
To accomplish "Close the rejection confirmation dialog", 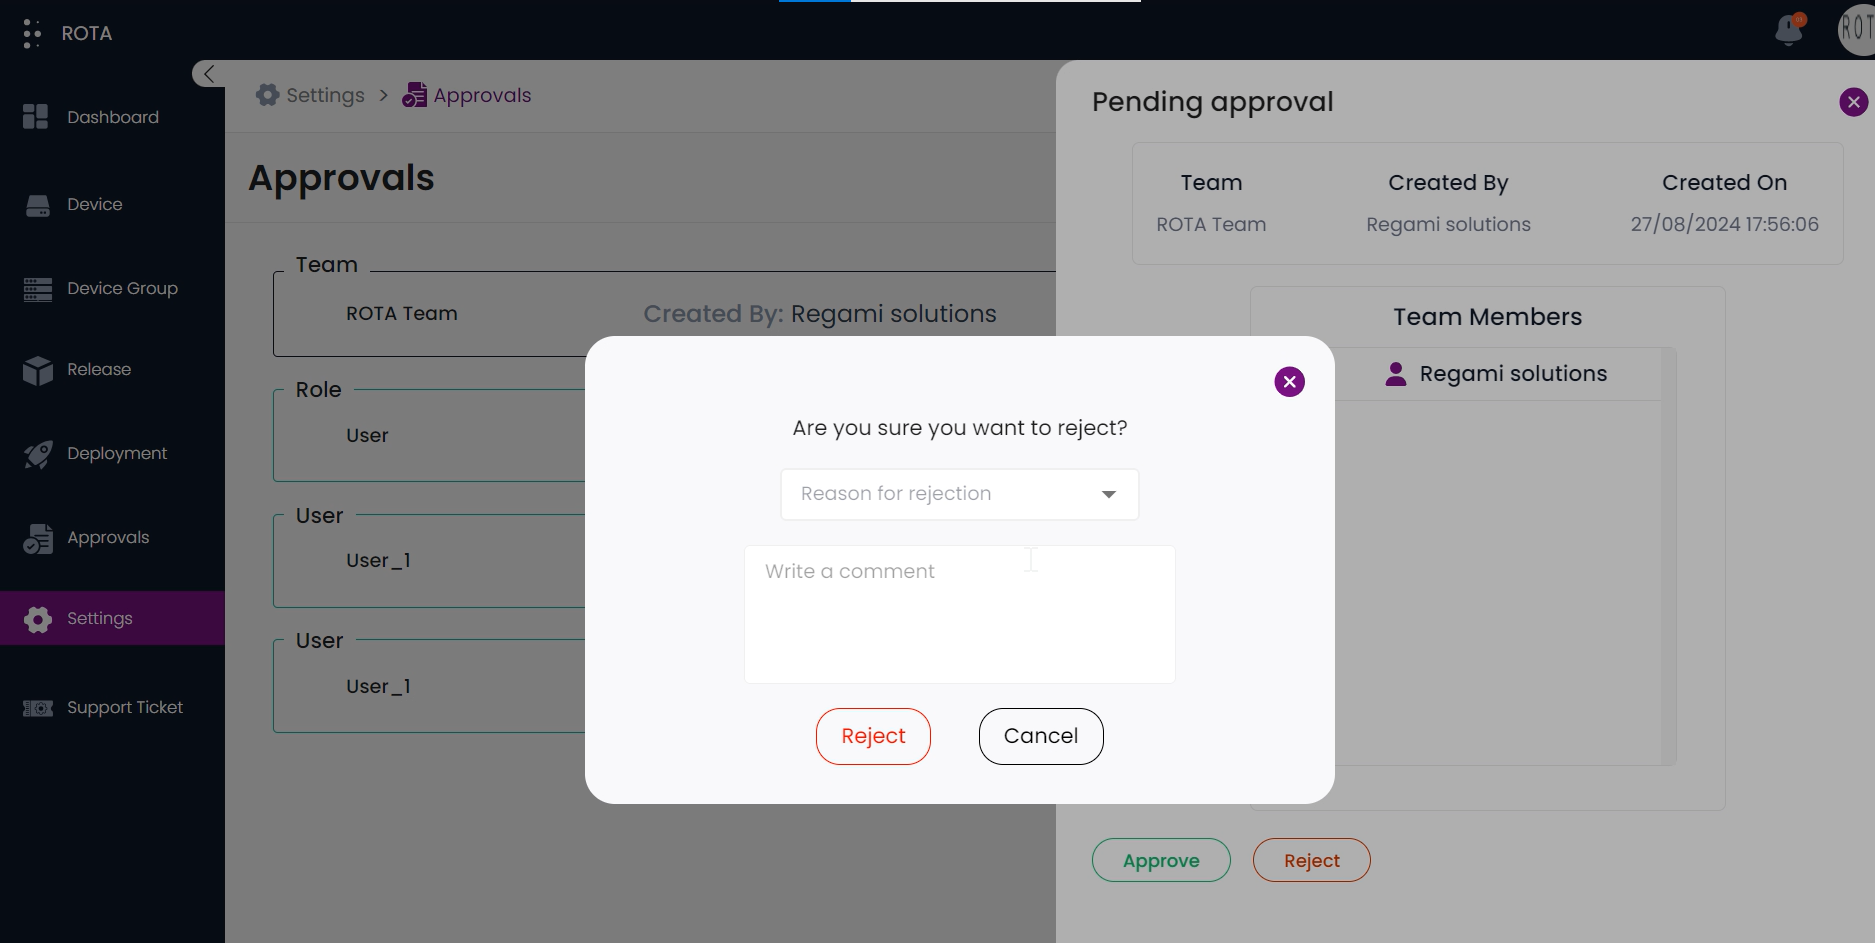I will 1289,382.
